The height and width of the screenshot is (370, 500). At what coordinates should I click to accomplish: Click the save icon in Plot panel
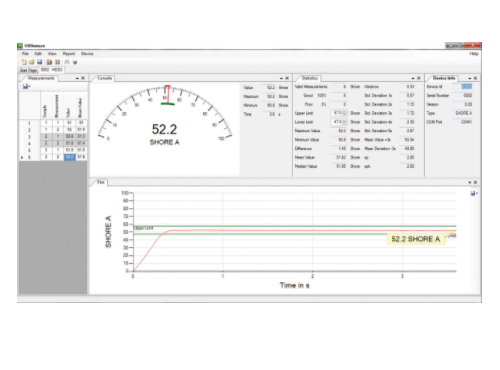click(x=474, y=193)
